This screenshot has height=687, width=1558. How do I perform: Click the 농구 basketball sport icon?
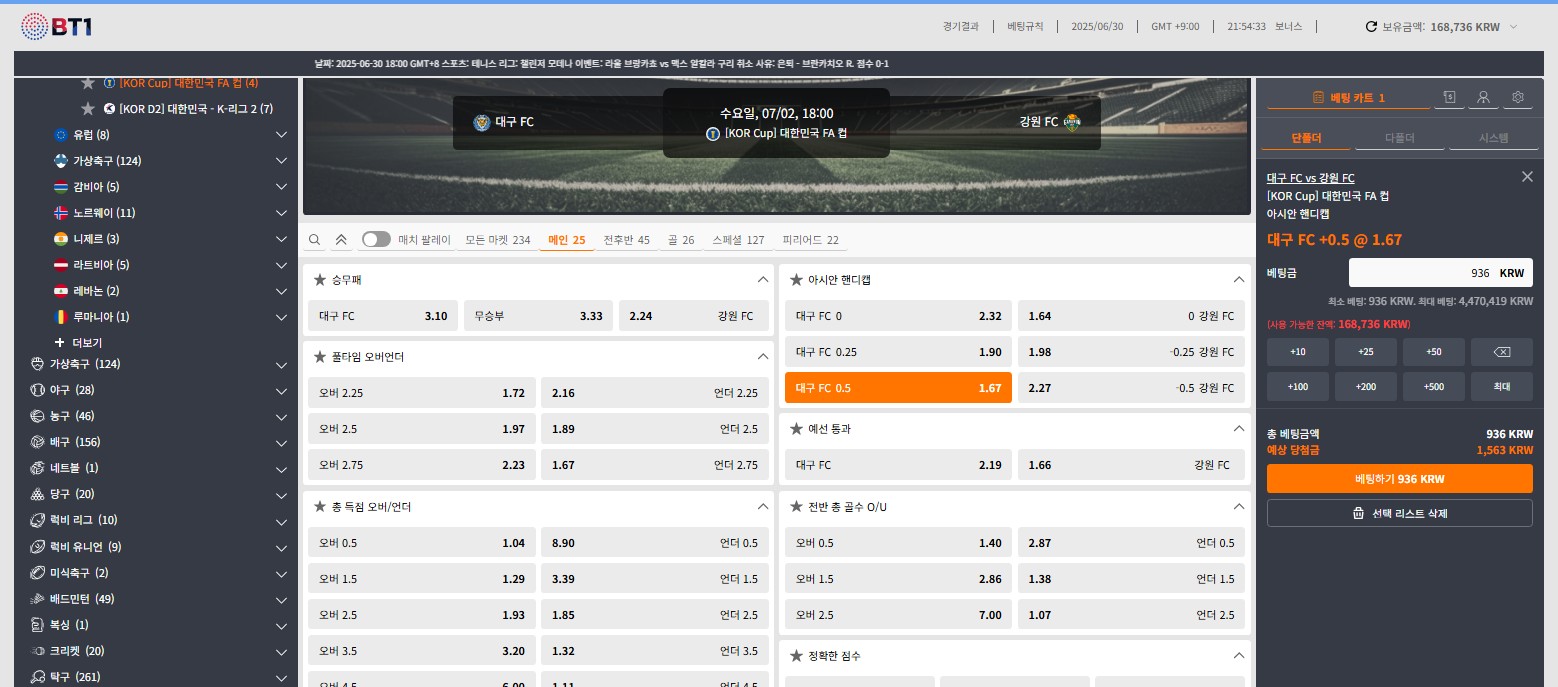37,416
